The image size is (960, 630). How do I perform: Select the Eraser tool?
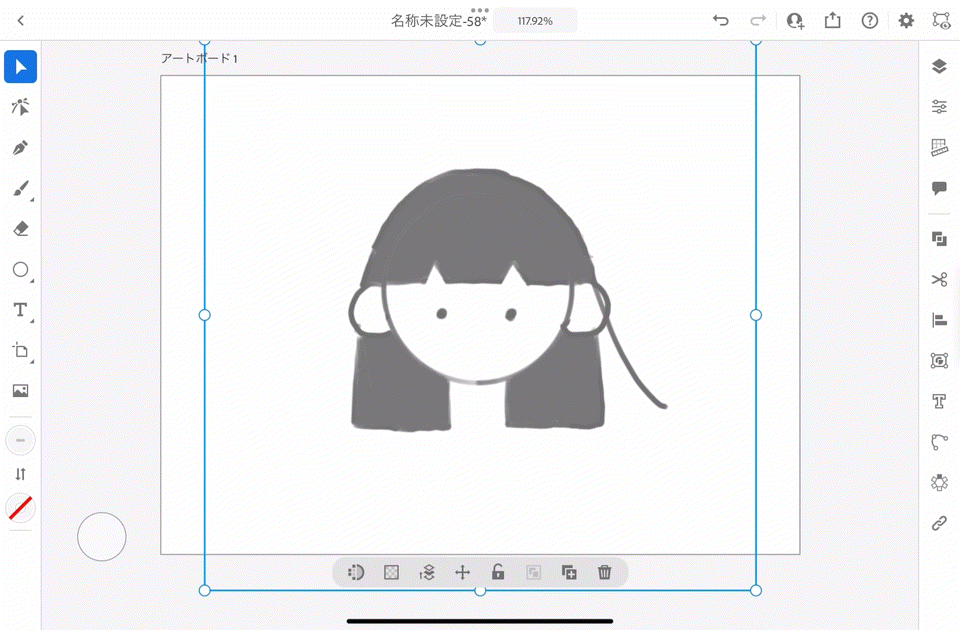pos(20,229)
